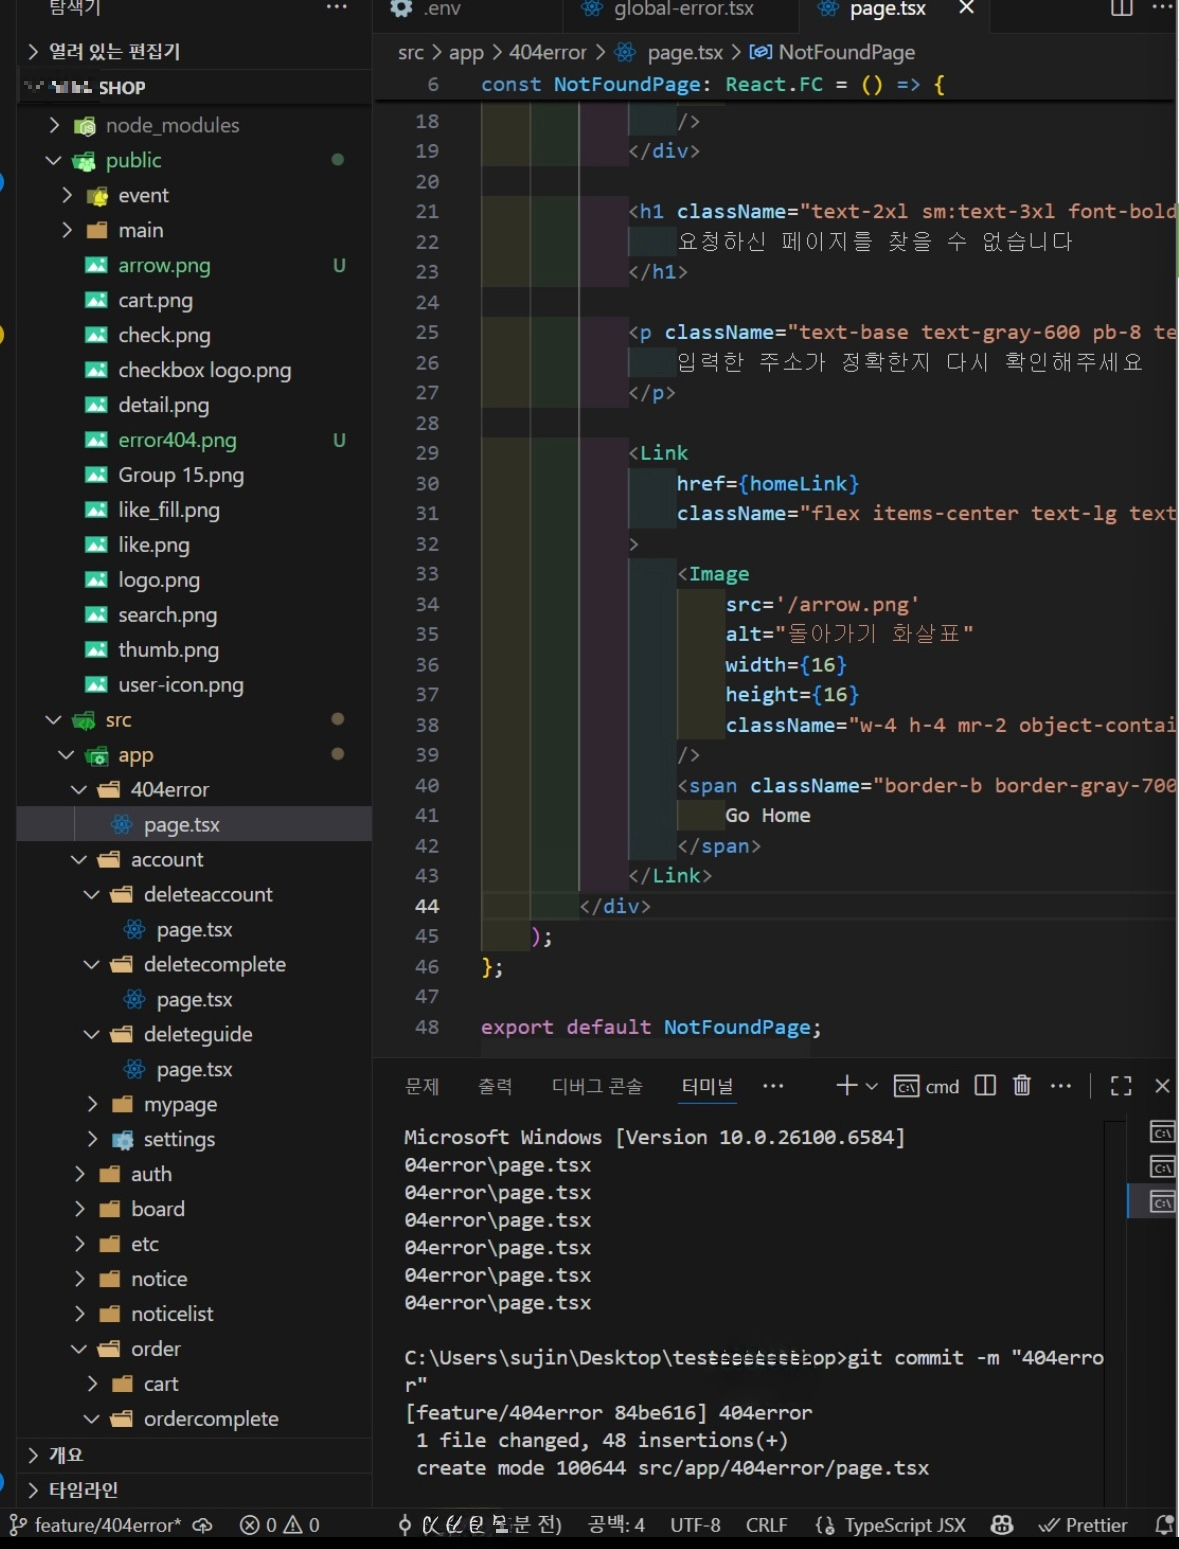Open arrow.png file
Viewport: 1179px width, 1549px height.
(x=164, y=265)
